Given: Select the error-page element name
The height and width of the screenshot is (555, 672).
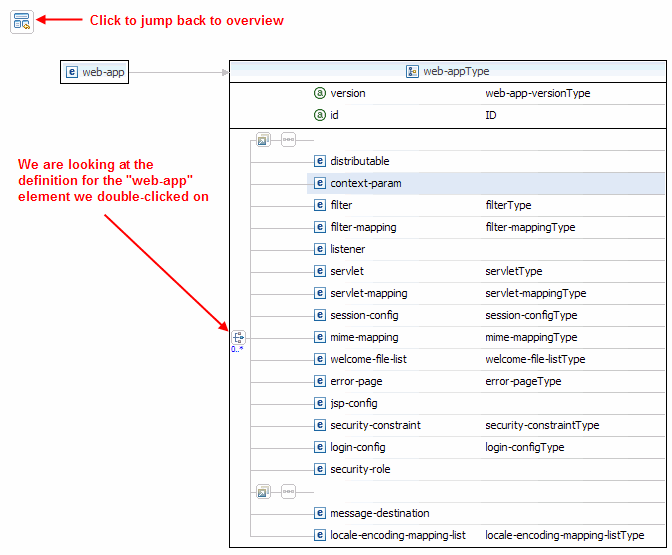Looking at the screenshot, I should (356, 381).
